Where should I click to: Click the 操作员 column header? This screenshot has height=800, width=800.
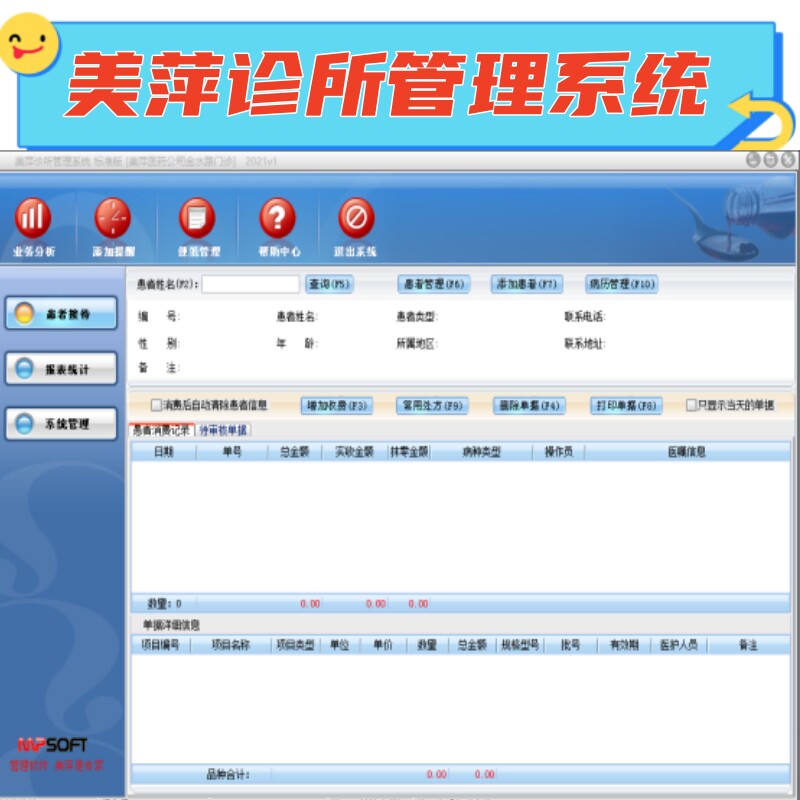pos(558,452)
